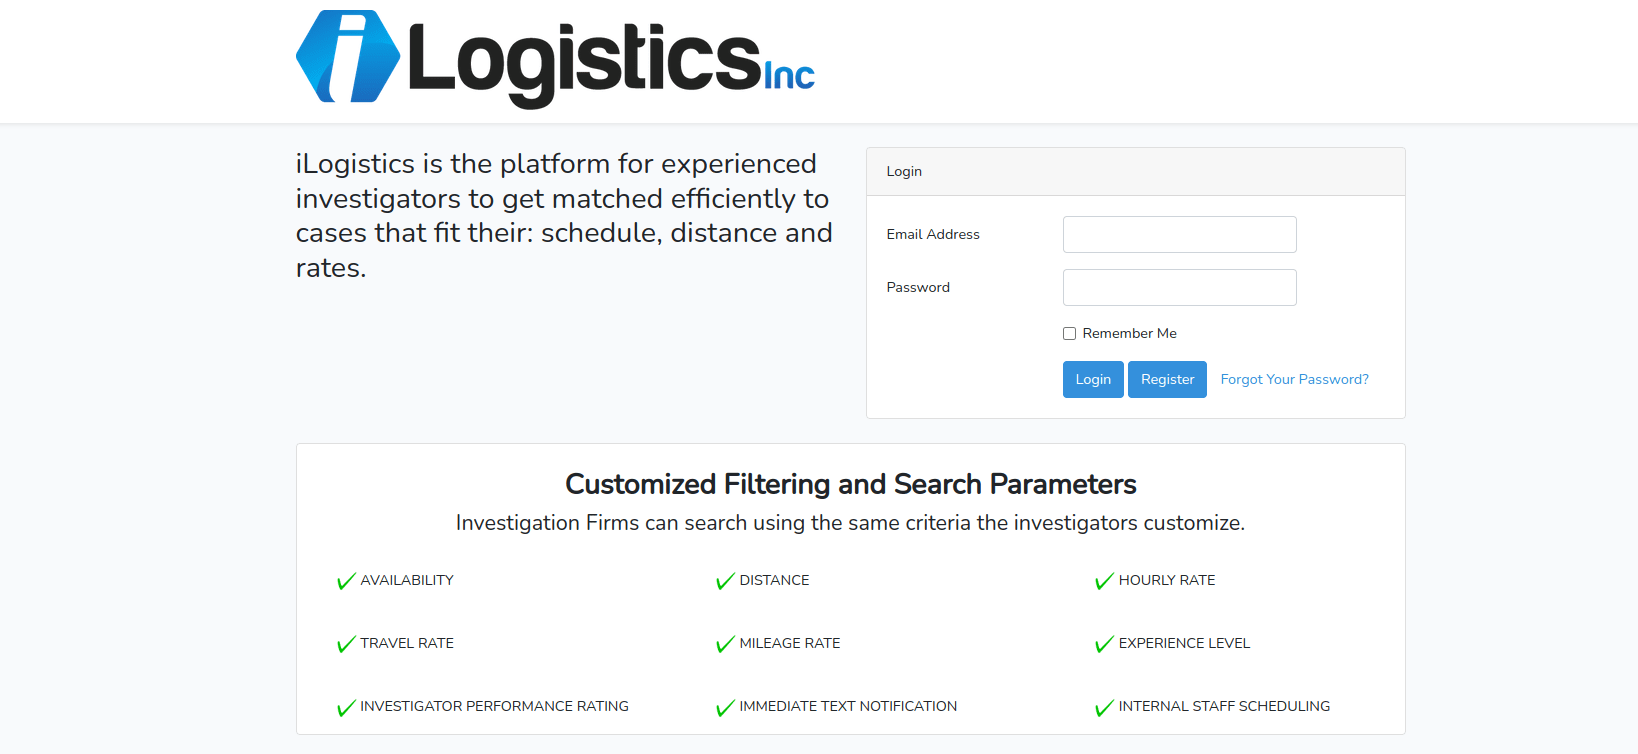Image resolution: width=1638 pixels, height=754 pixels.
Task: Focus the Email Address input field
Action: 1179,234
